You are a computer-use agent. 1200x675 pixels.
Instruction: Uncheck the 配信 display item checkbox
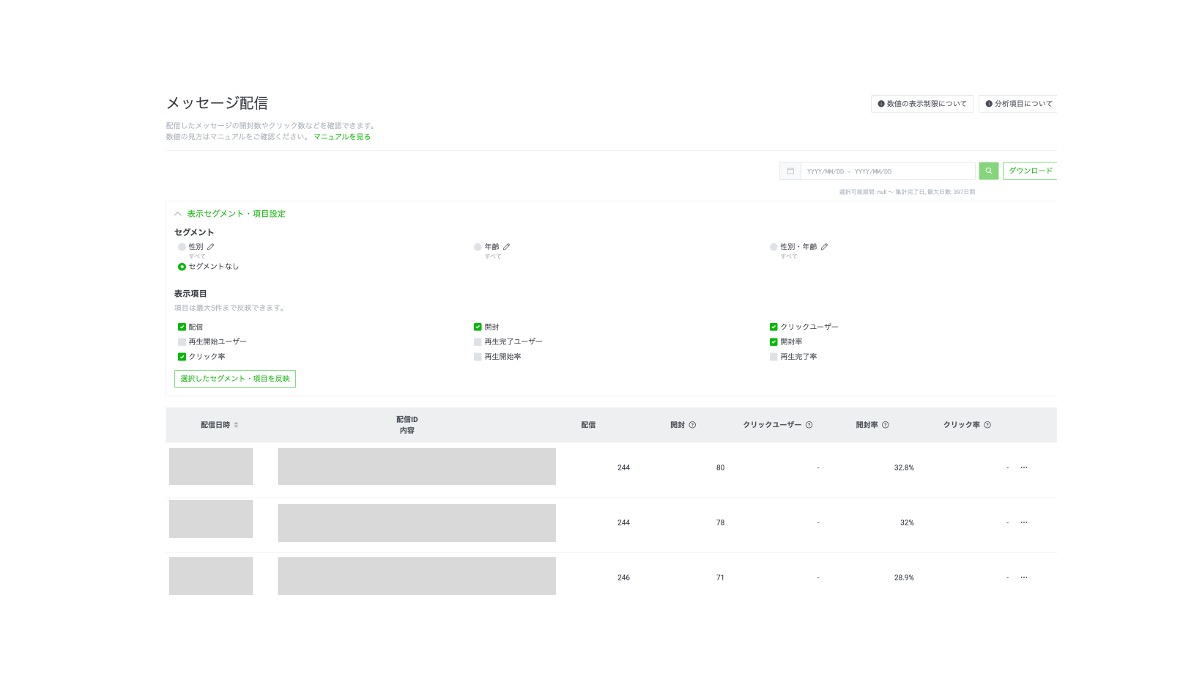182,327
